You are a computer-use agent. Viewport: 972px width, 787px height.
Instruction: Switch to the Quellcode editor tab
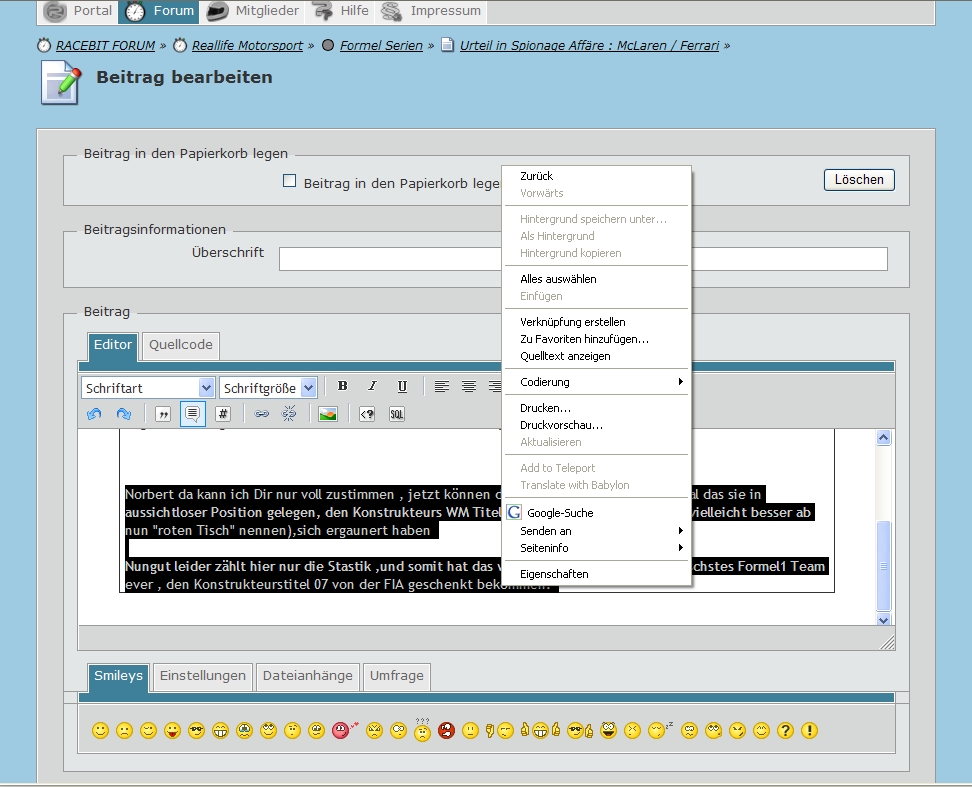coord(180,345)
